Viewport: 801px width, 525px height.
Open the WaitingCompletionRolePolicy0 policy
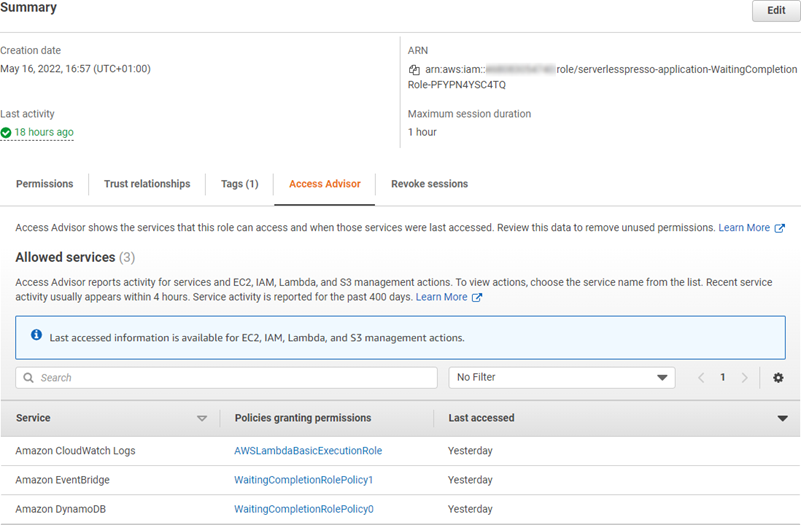coord(303,509)
